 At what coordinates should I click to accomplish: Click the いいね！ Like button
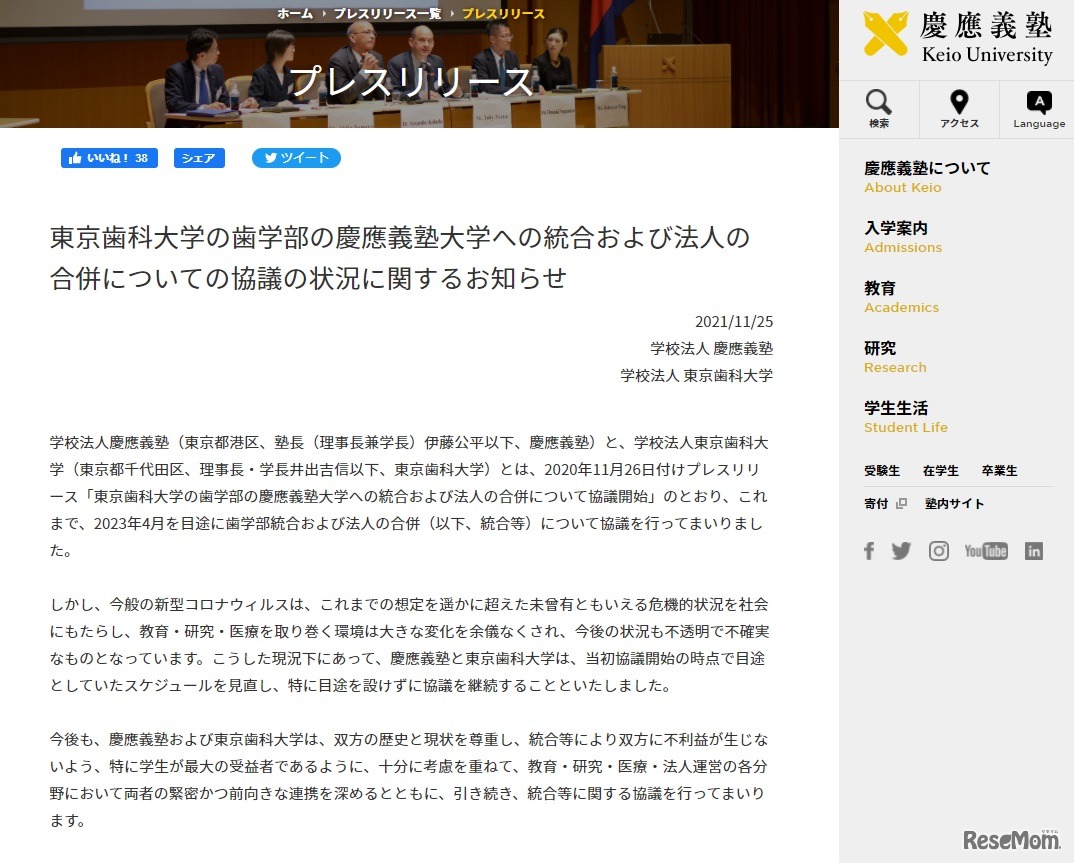(x=108, y=158)
